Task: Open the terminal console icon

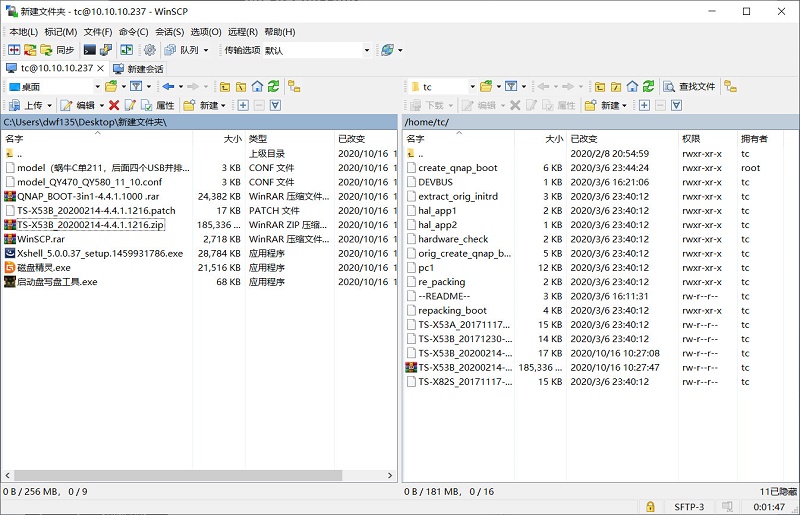Action: click(90, 50)
